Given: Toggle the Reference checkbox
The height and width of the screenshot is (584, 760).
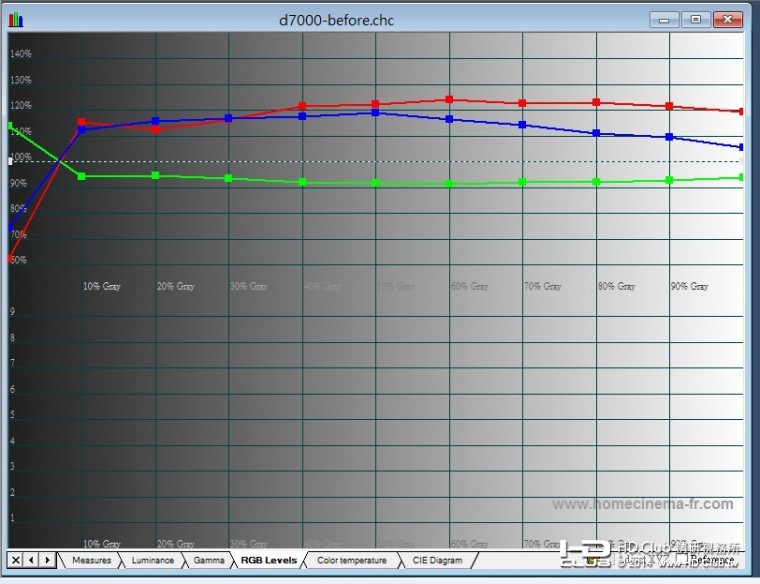Looking at the screenshot, I should click(x=680, y=560).
